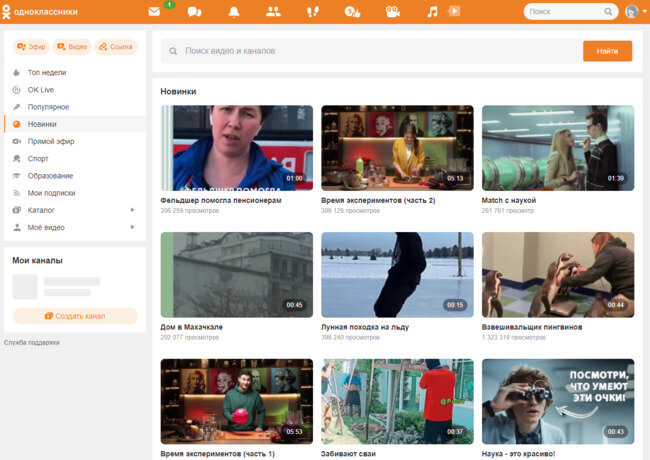The width and height of the screenshot is (650, 460).
Task: Open the Фельдшер помогла пенсионерам video thumbnail
Action: point(237,148)
